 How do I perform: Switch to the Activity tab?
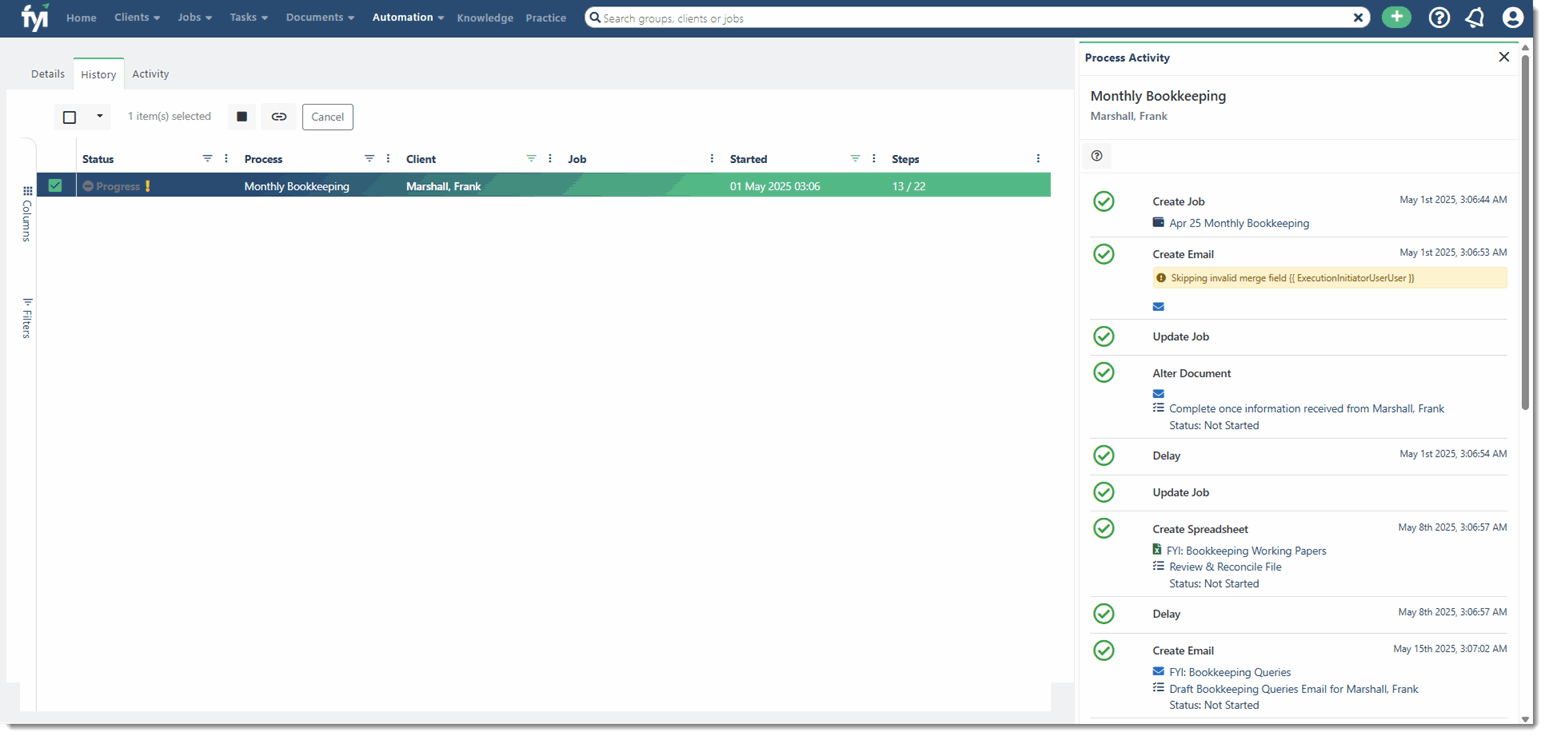(x=150, y=74)
